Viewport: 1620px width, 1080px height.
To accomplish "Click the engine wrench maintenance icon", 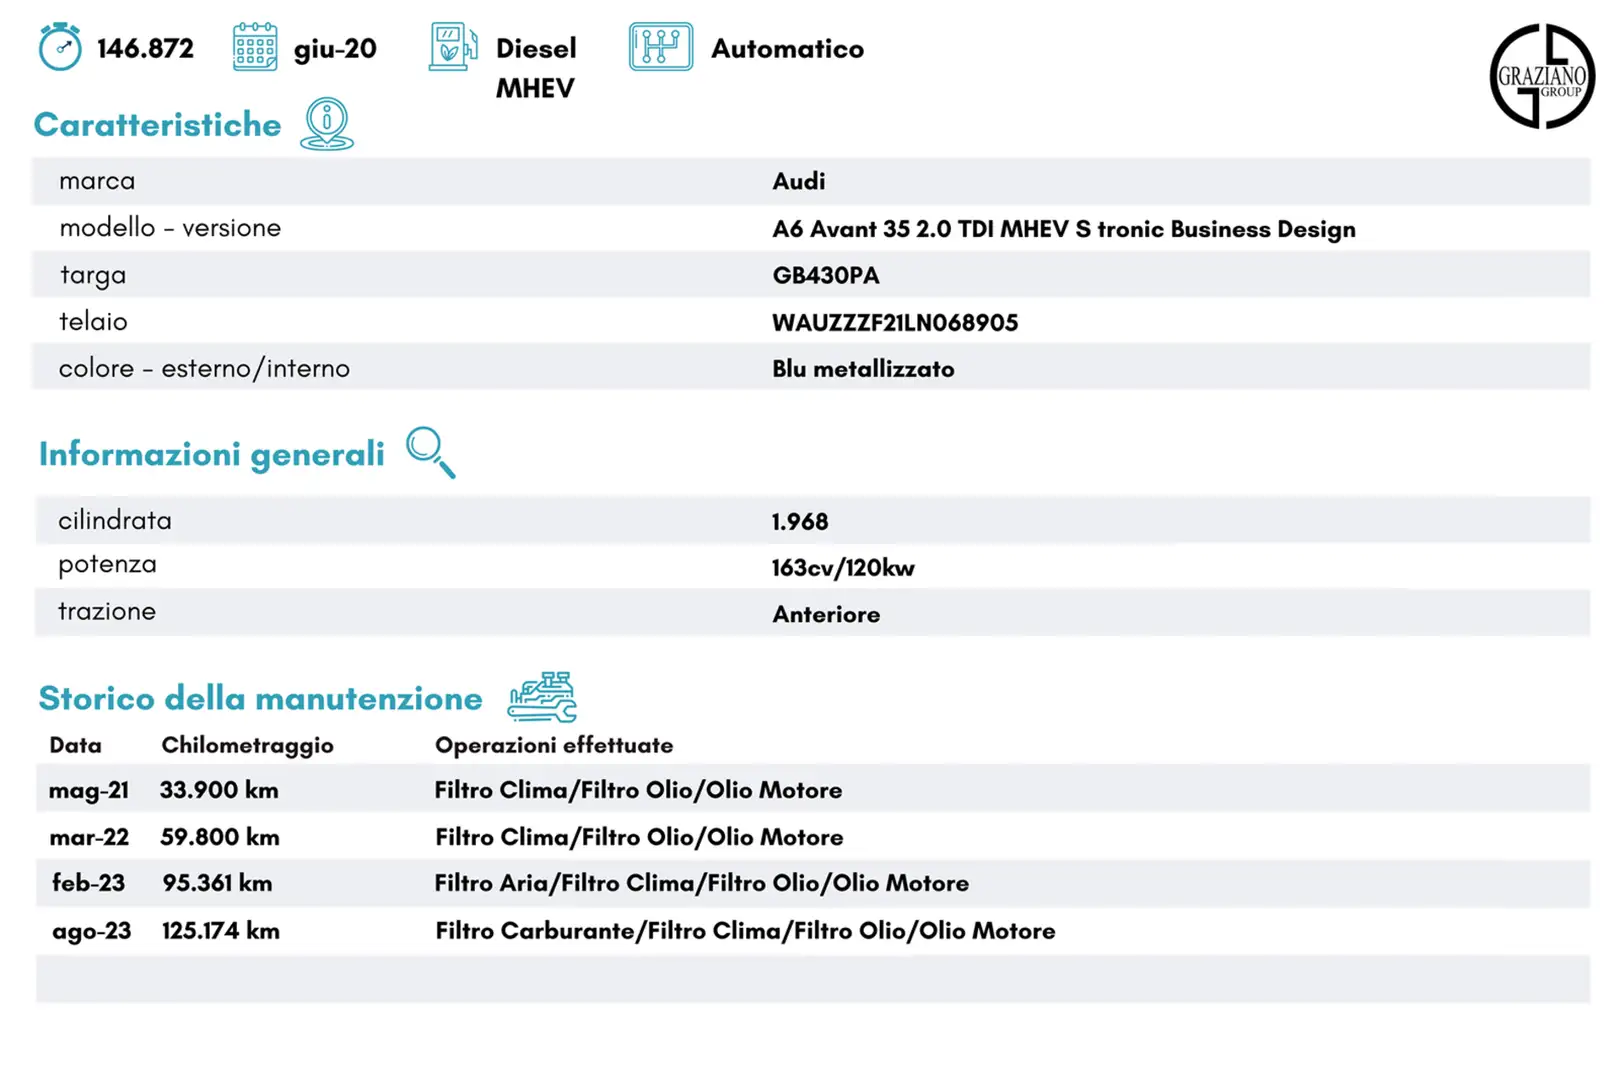I will point(542,697).
